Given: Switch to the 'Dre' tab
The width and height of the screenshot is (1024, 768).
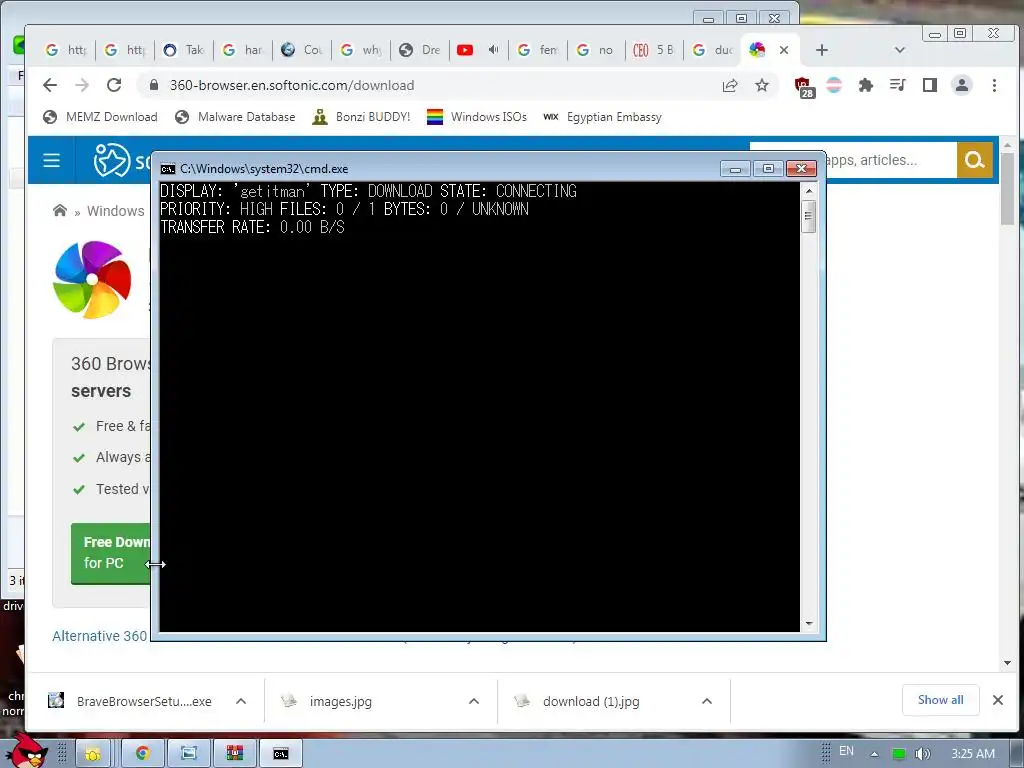Looking at the screenshot, I should [419, 50].
